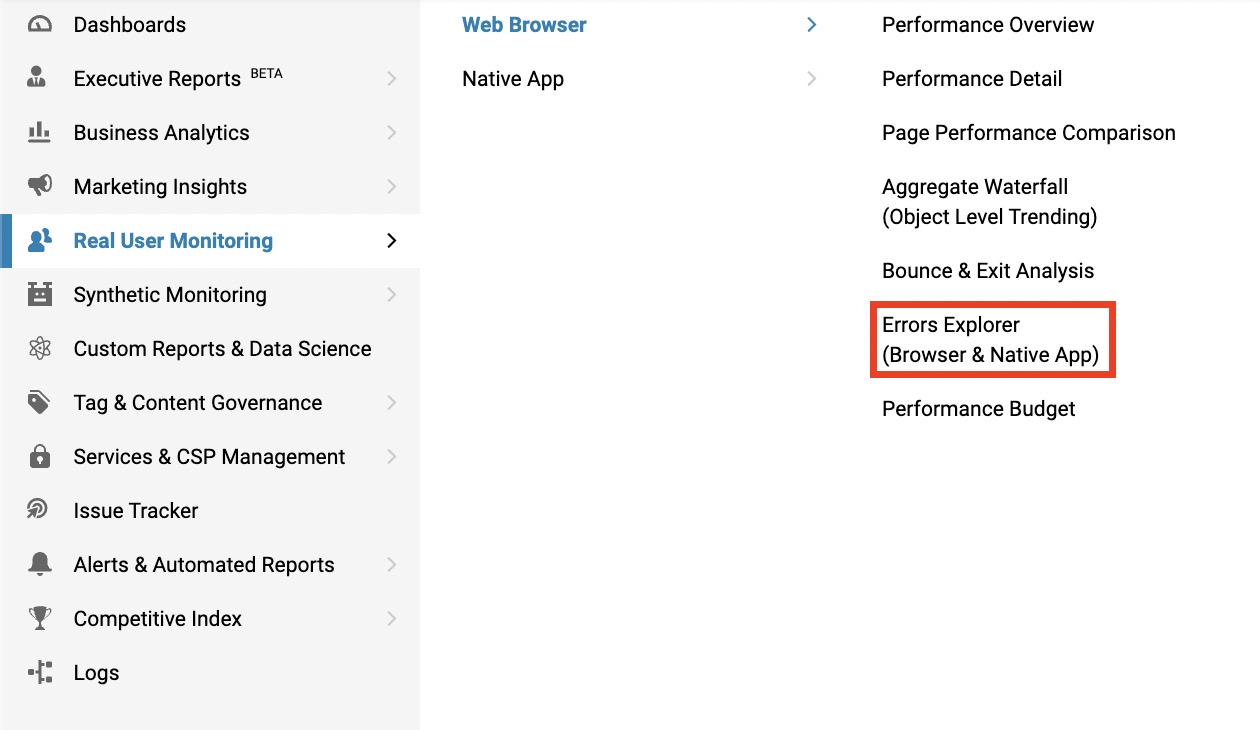The height and width of the screenshot is (730, 1260).
Task: Click the Tag & Content Governance tag icon
Action: point(40,403)
